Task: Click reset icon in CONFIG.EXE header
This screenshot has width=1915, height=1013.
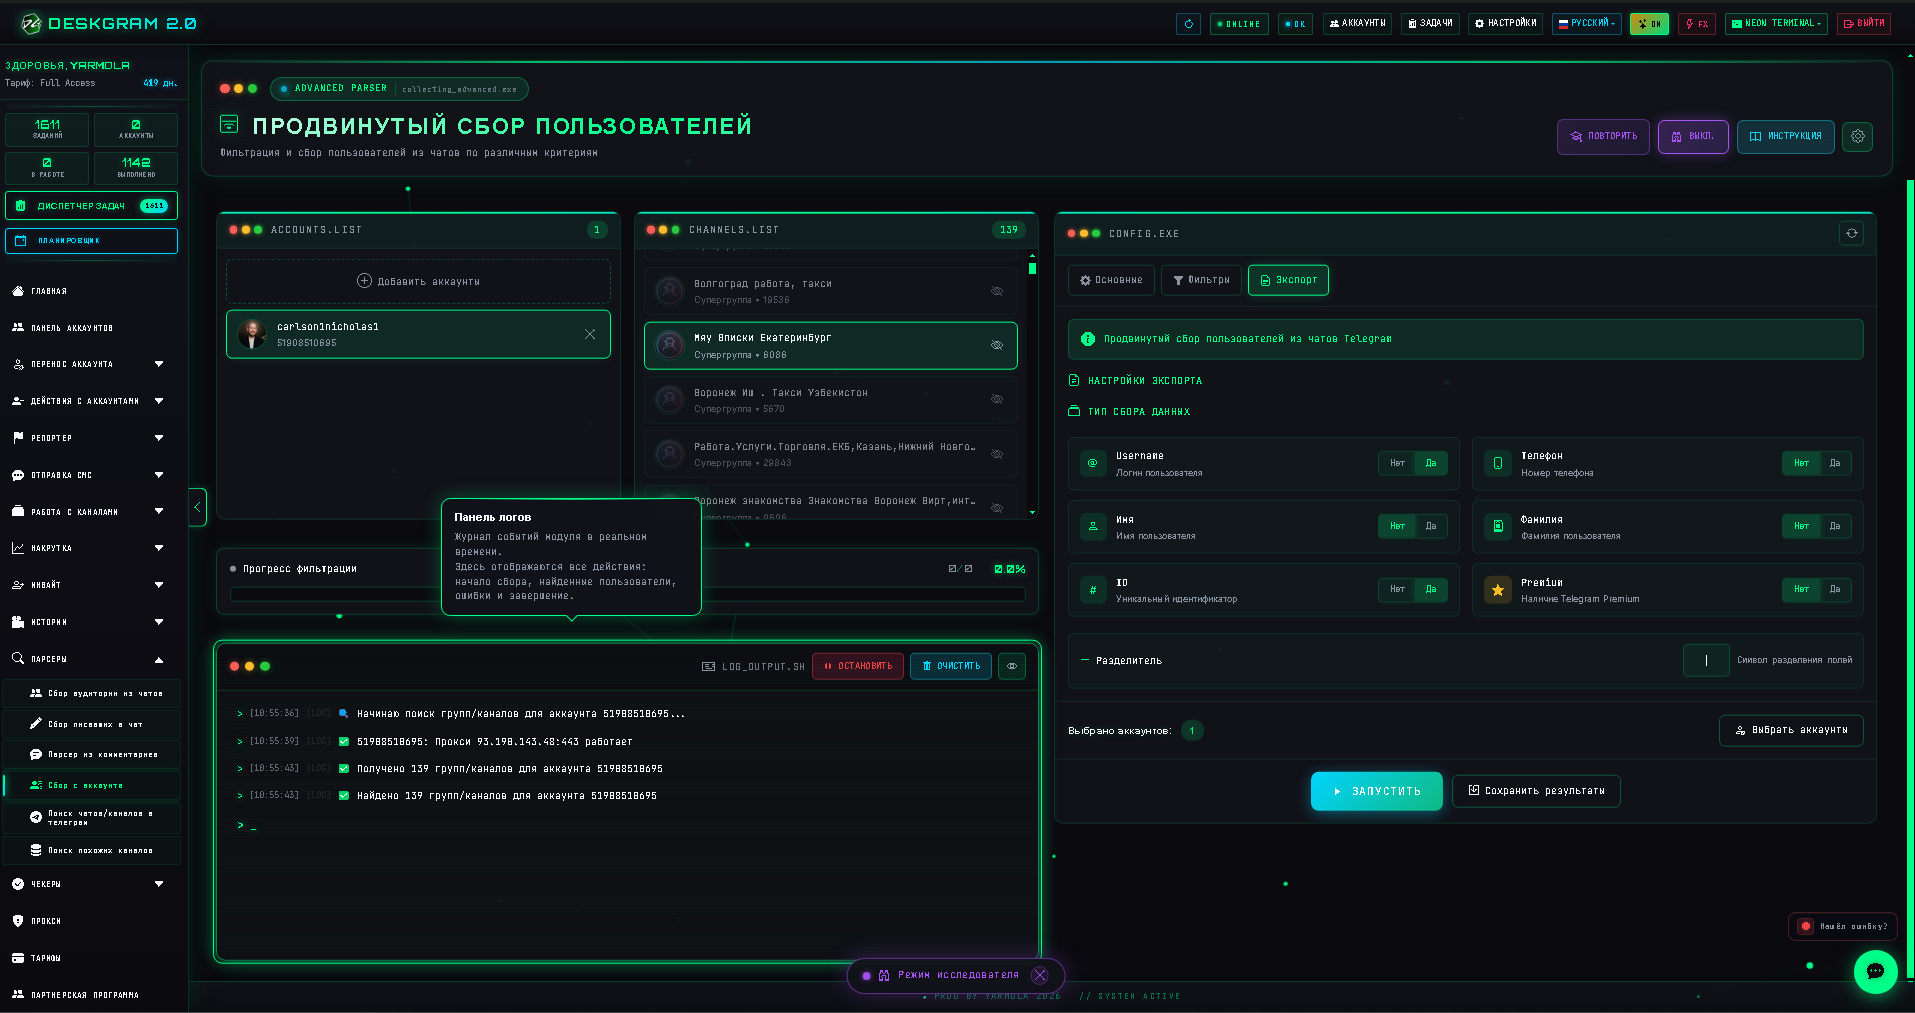Action: click(1852, 233)
